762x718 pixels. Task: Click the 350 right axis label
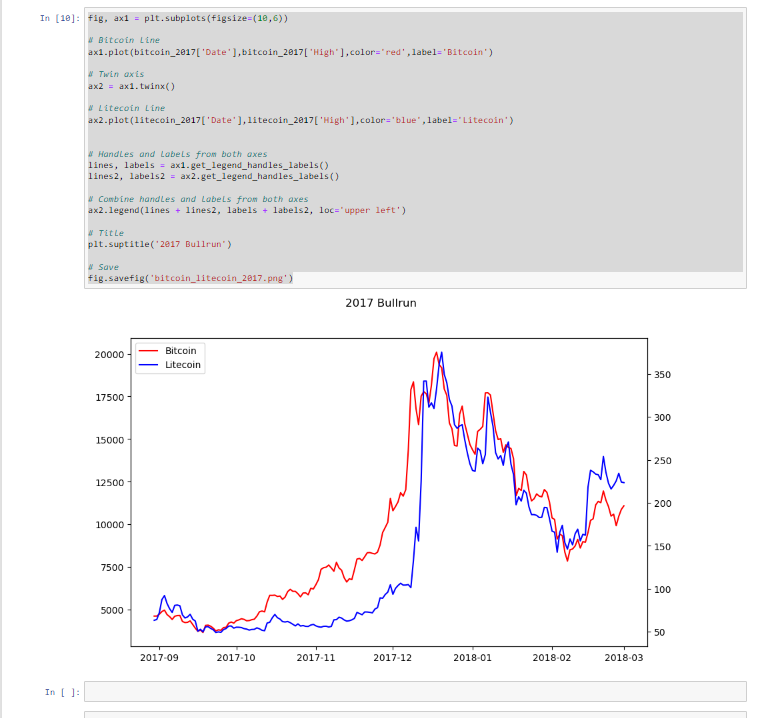click(662, 375)
